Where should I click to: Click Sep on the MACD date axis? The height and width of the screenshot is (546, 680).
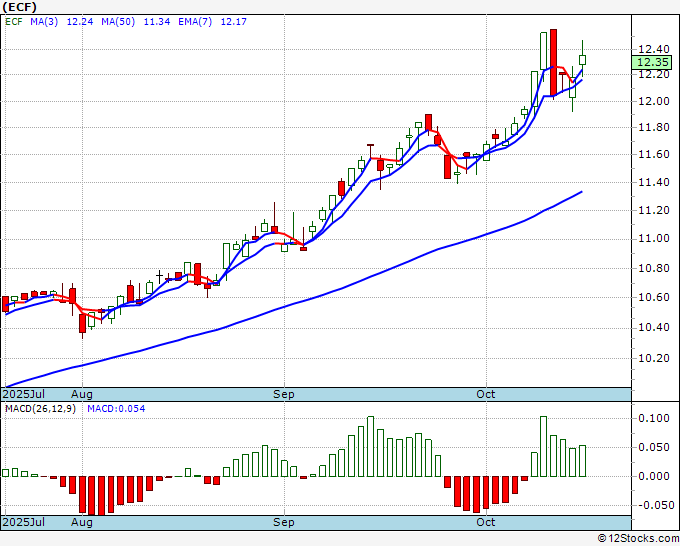tap(284, 522)
